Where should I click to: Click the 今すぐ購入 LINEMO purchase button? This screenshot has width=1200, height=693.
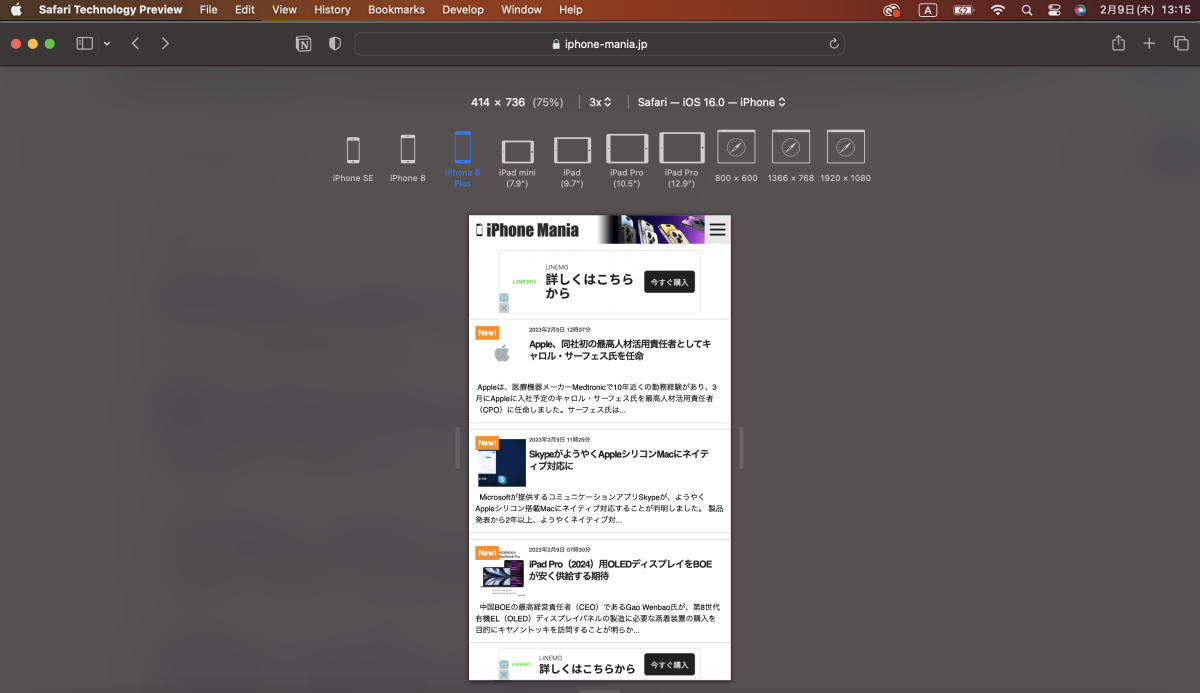668,282
